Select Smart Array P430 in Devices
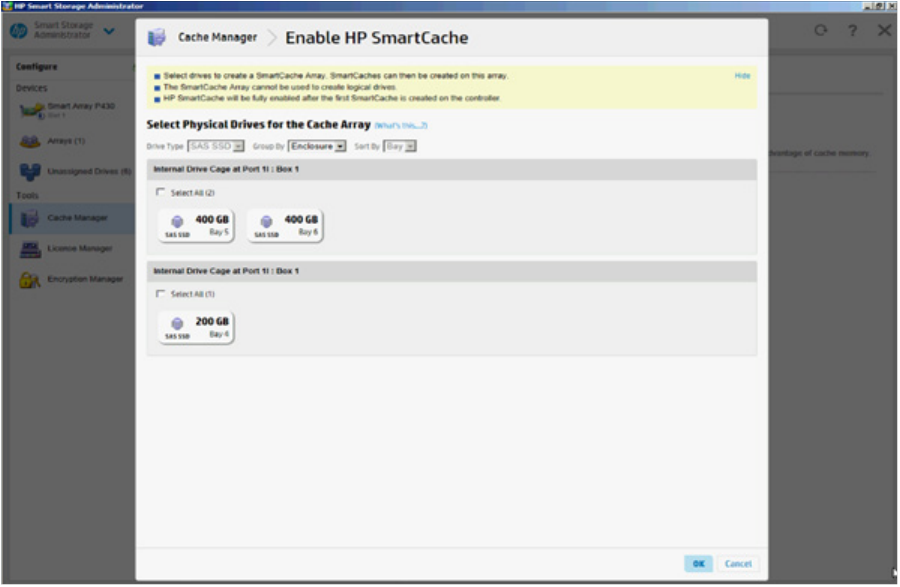This screenshot has height=587, width=900. [x=81, y=106]
